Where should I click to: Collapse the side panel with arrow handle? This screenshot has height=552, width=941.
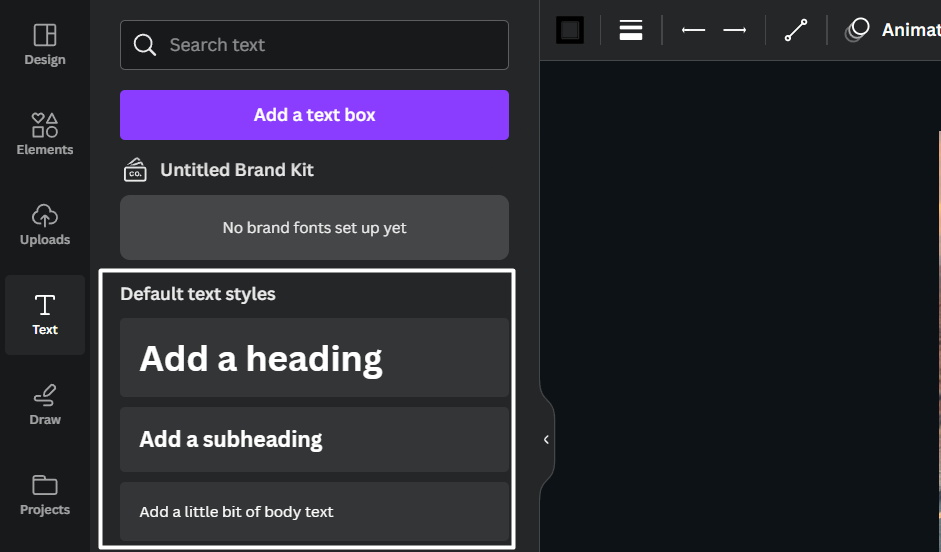[x=546, y=439]
